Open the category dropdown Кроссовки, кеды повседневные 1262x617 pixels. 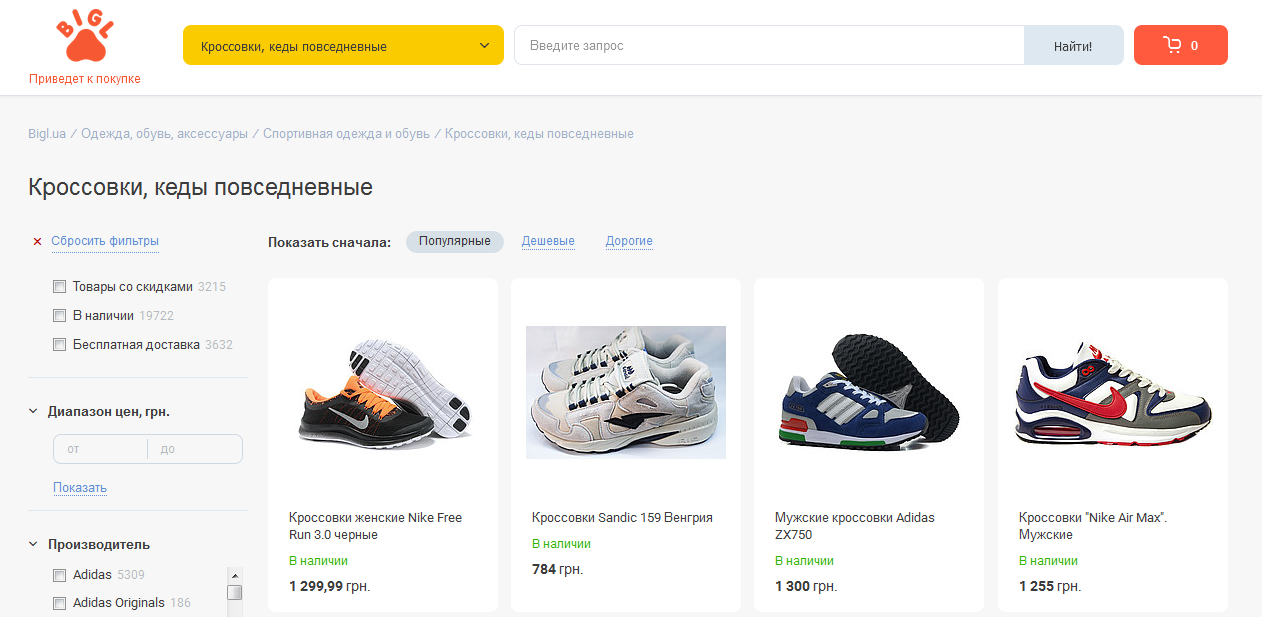coord(343,45)
